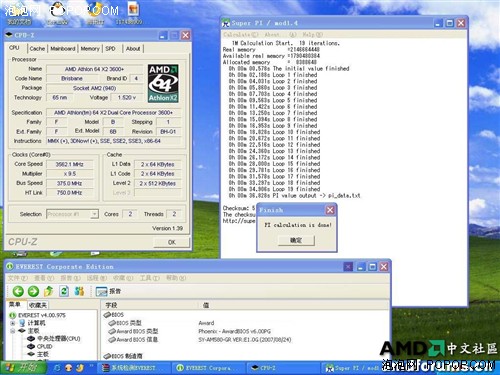This screenshot has height=375, width=500.
Task: Switch to EVEREST Corporate taskbar button
Action: pos(208,368)
